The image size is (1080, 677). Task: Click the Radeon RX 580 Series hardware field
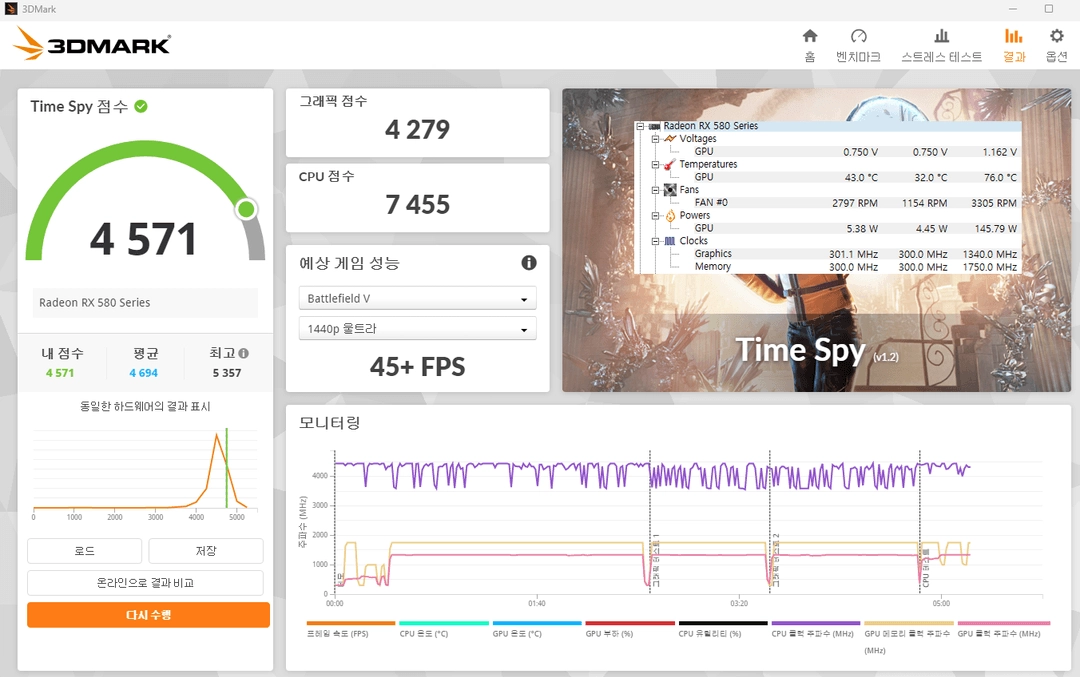point(145,302)
